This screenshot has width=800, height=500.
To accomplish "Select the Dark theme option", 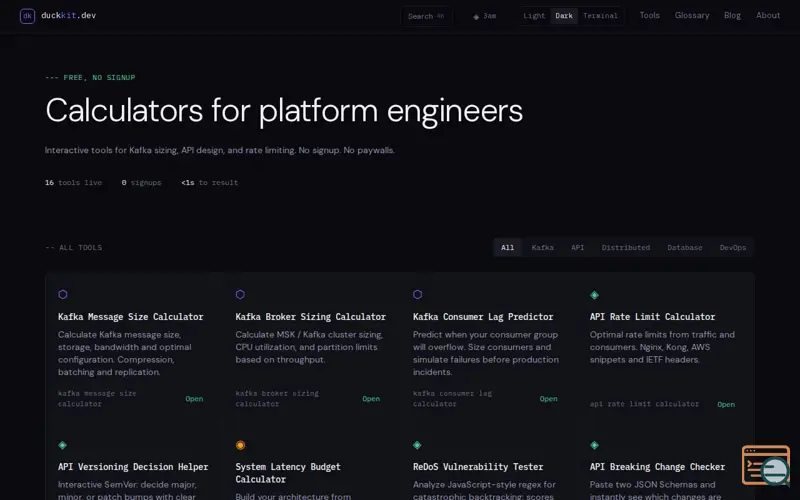I will click(x=564, y=16).
